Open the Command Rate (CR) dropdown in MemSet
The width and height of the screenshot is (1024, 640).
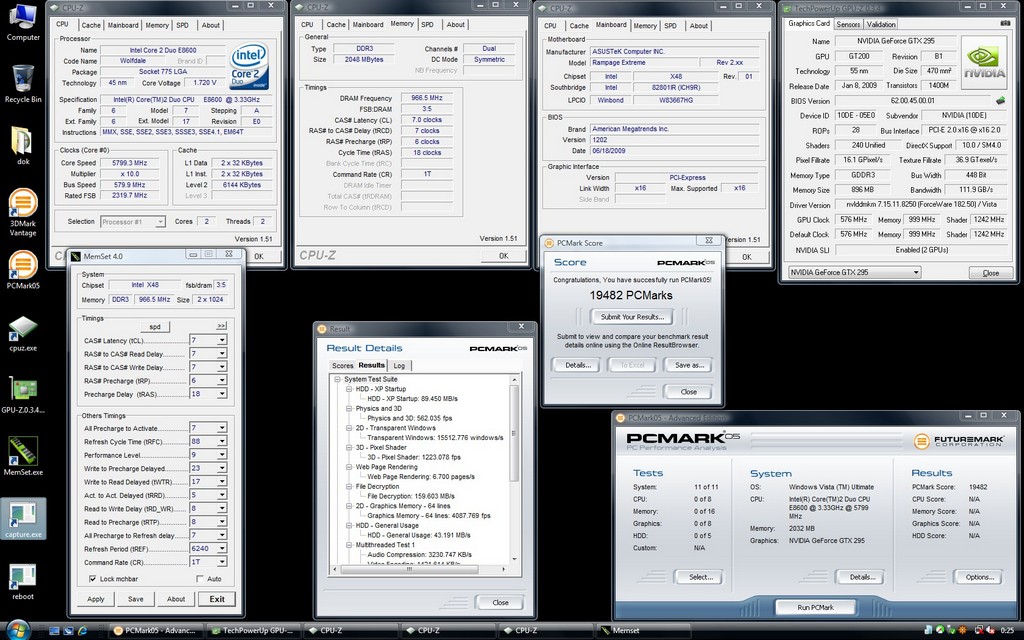(222, 562)
